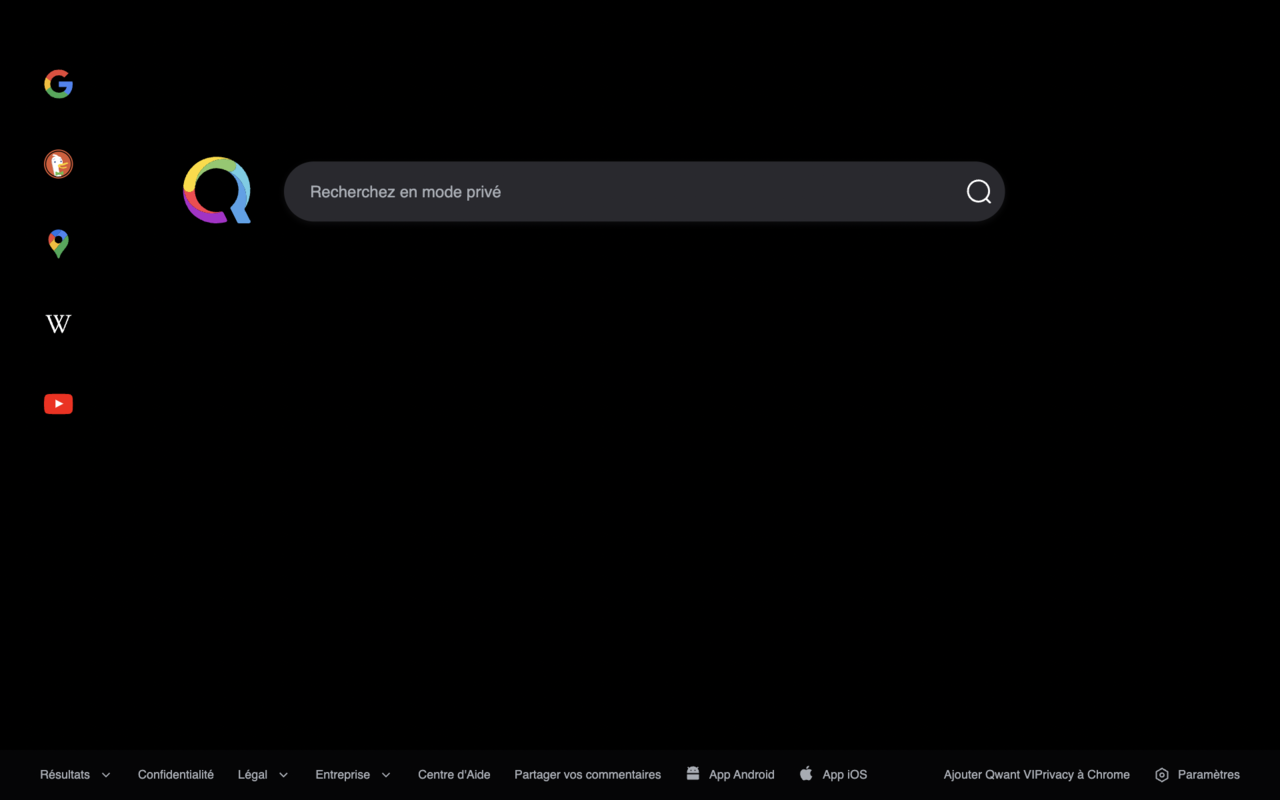Expand the Entreprise footer dropdown
This screenshot has height=800, width=1280.
[x=353, y=775]
